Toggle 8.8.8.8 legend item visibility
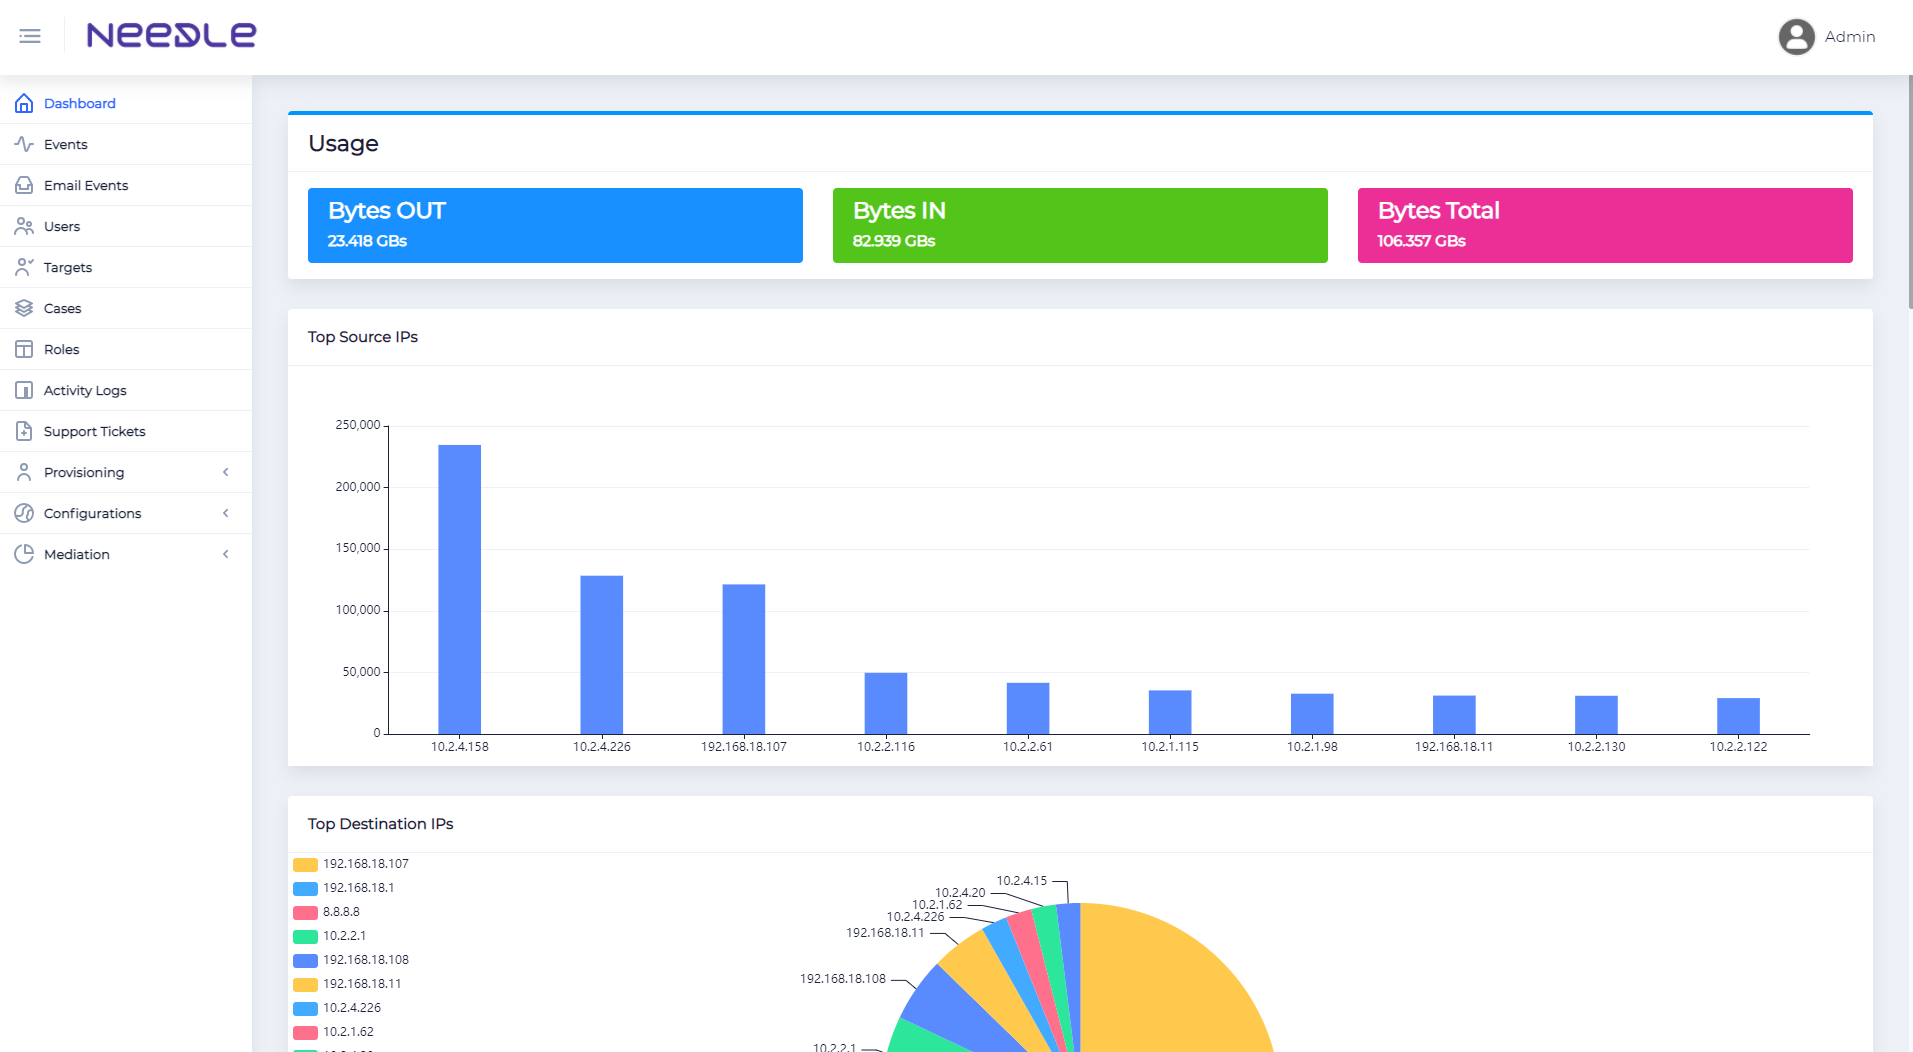 pyautogui.click(x=340, y=912)
